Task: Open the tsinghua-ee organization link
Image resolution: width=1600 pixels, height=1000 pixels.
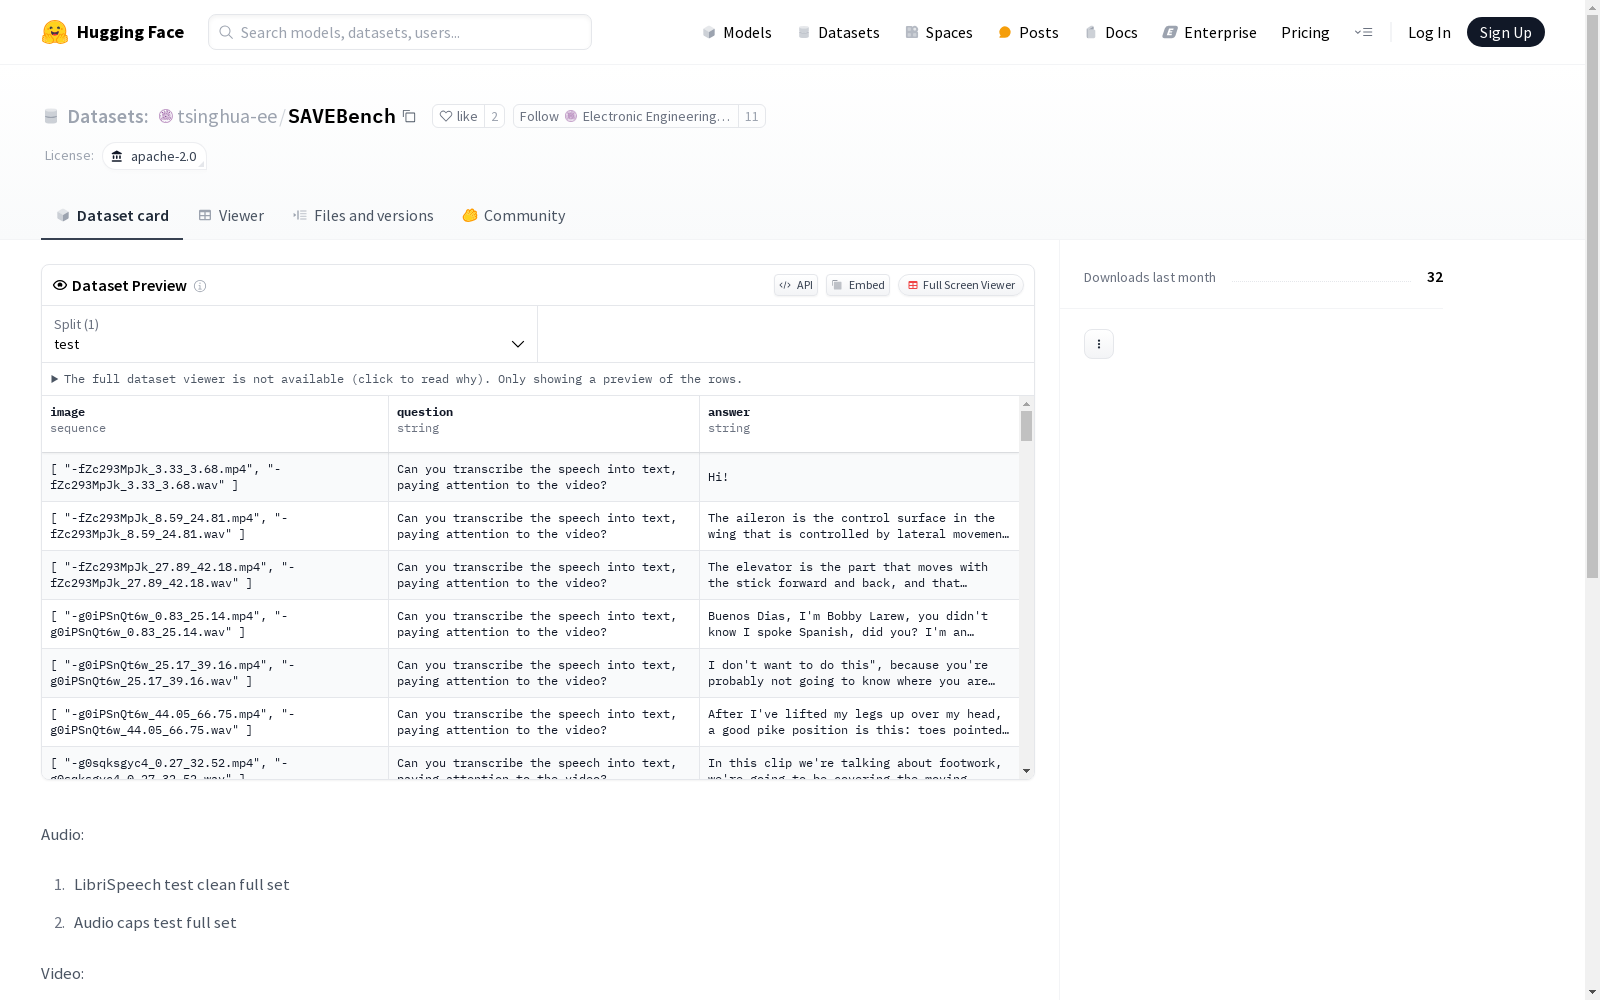Action: pos(227,116)
